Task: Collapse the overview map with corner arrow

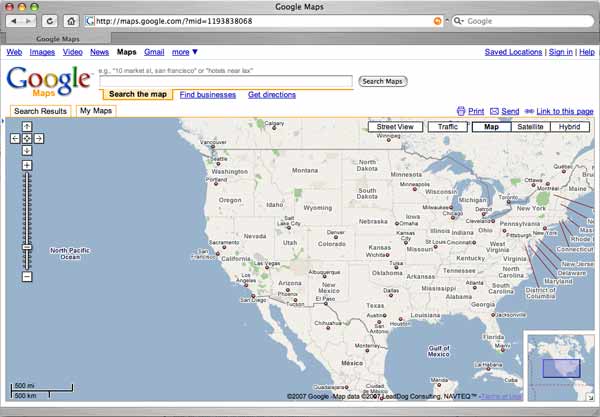Action: tap(589, 395)
